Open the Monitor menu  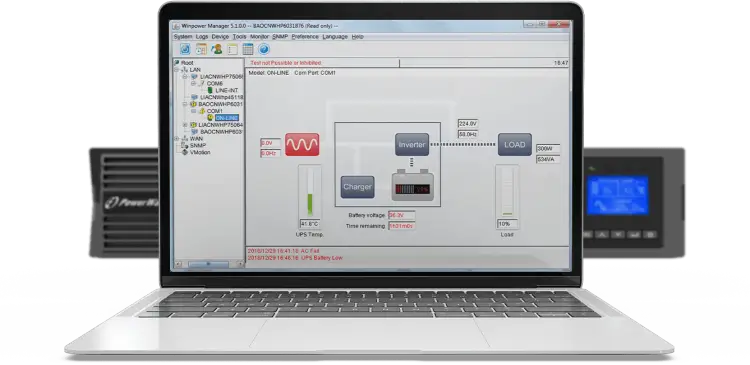click(x=259, y=37)
